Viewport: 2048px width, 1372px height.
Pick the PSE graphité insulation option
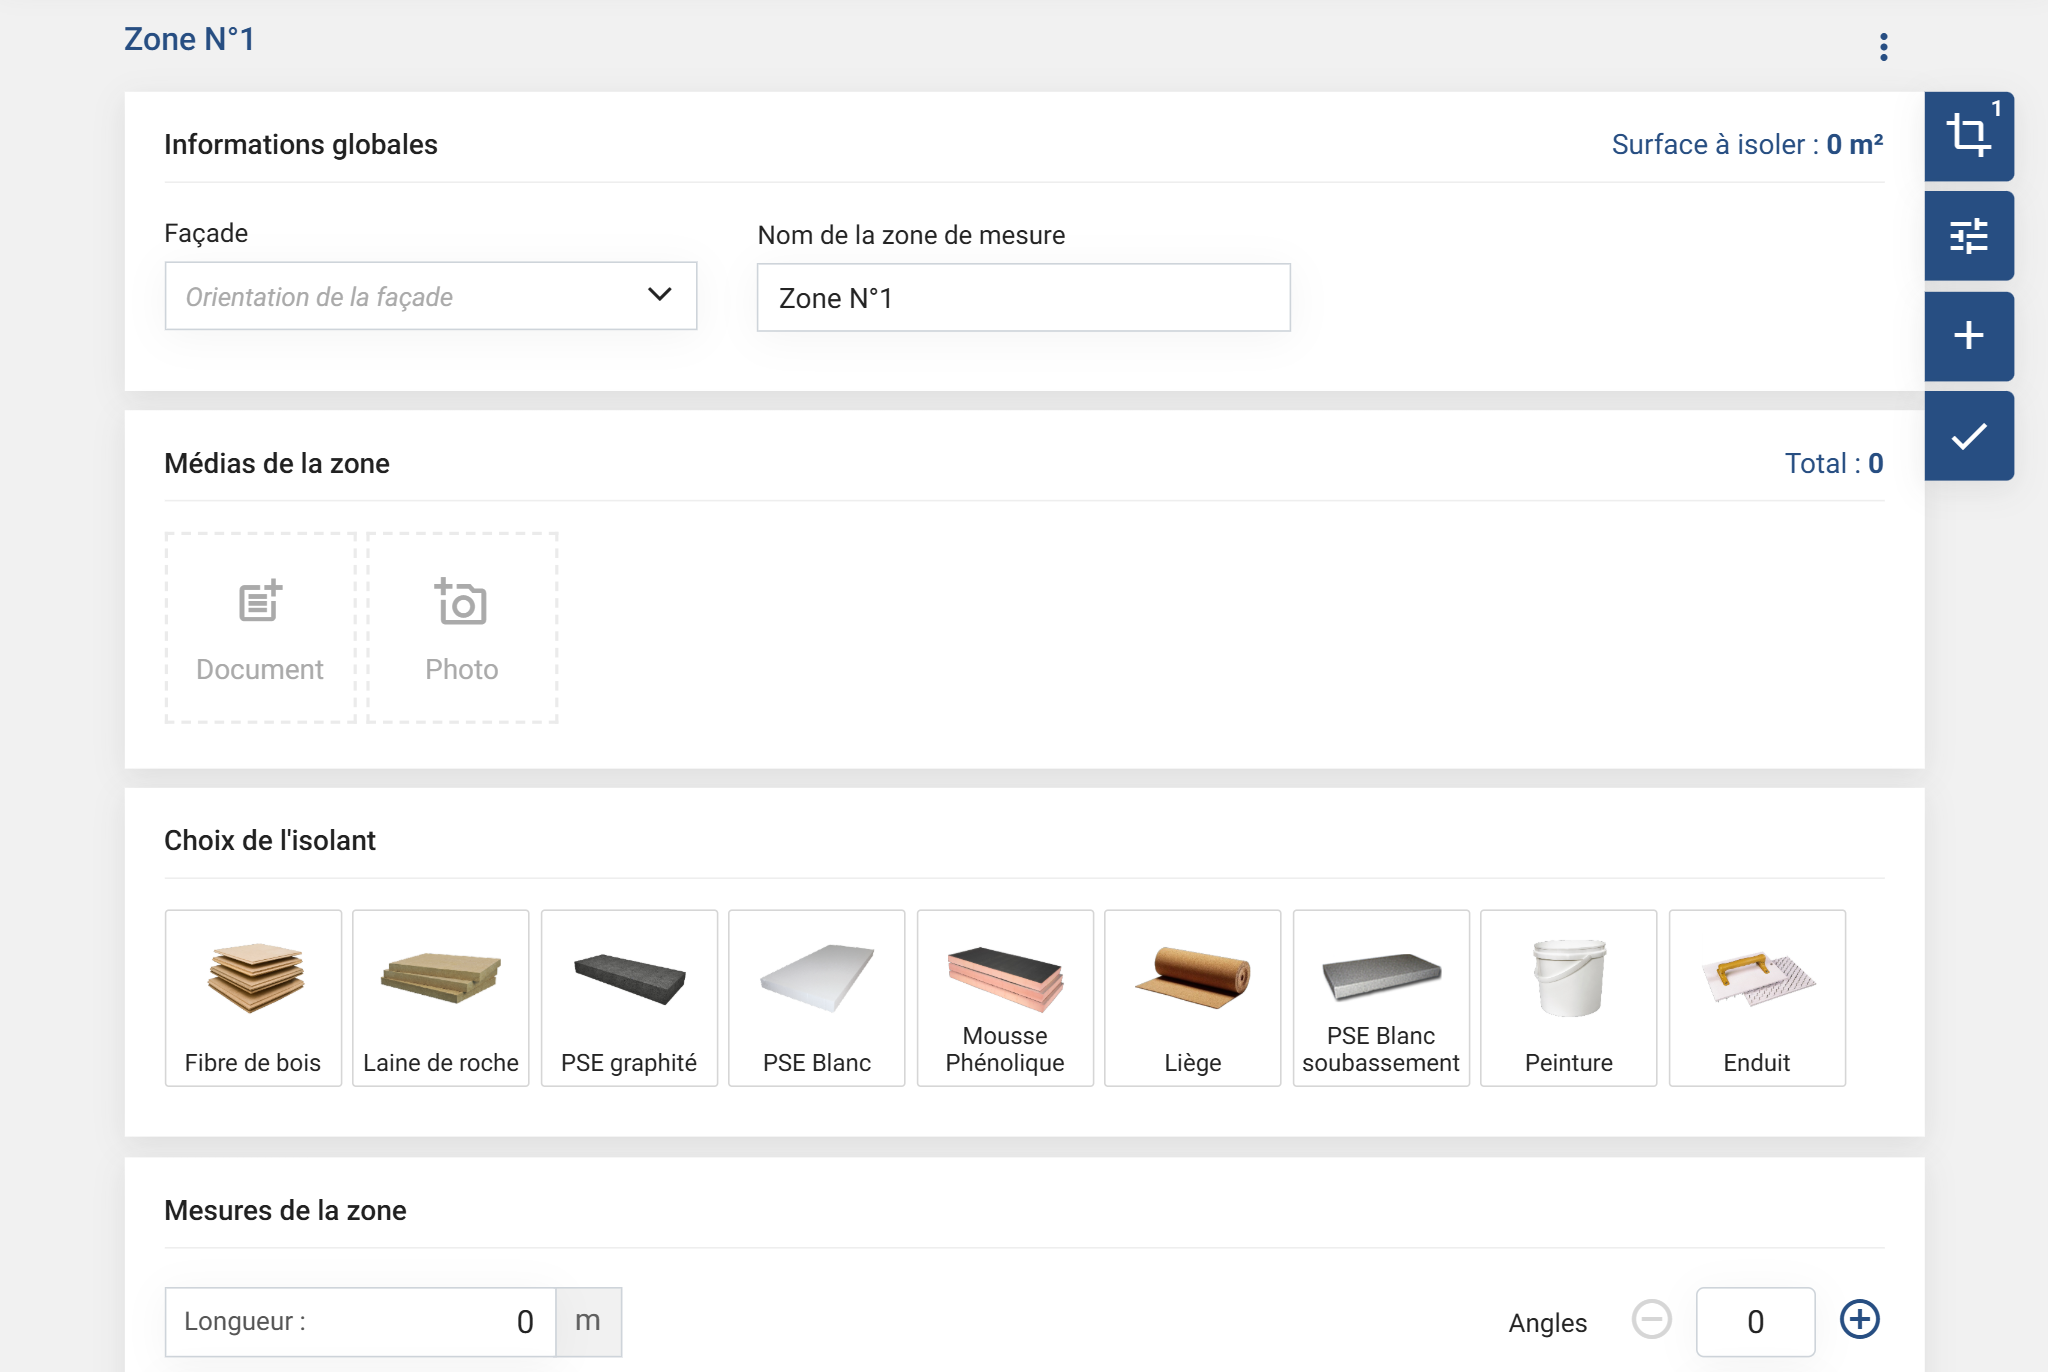[629, 997]
